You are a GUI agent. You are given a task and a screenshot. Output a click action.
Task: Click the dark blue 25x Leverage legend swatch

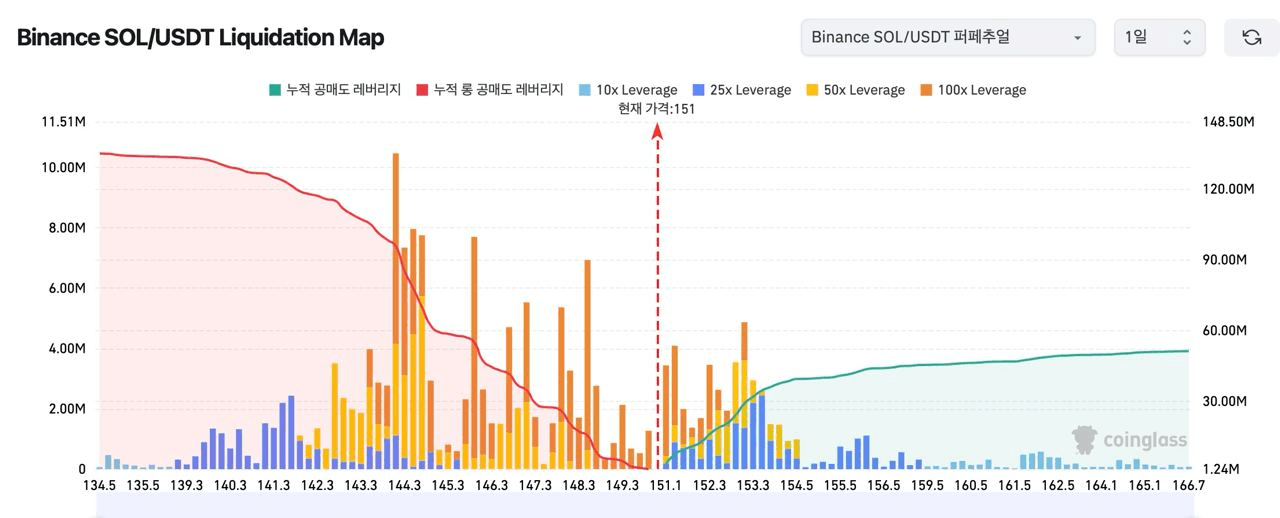(698, 90)
